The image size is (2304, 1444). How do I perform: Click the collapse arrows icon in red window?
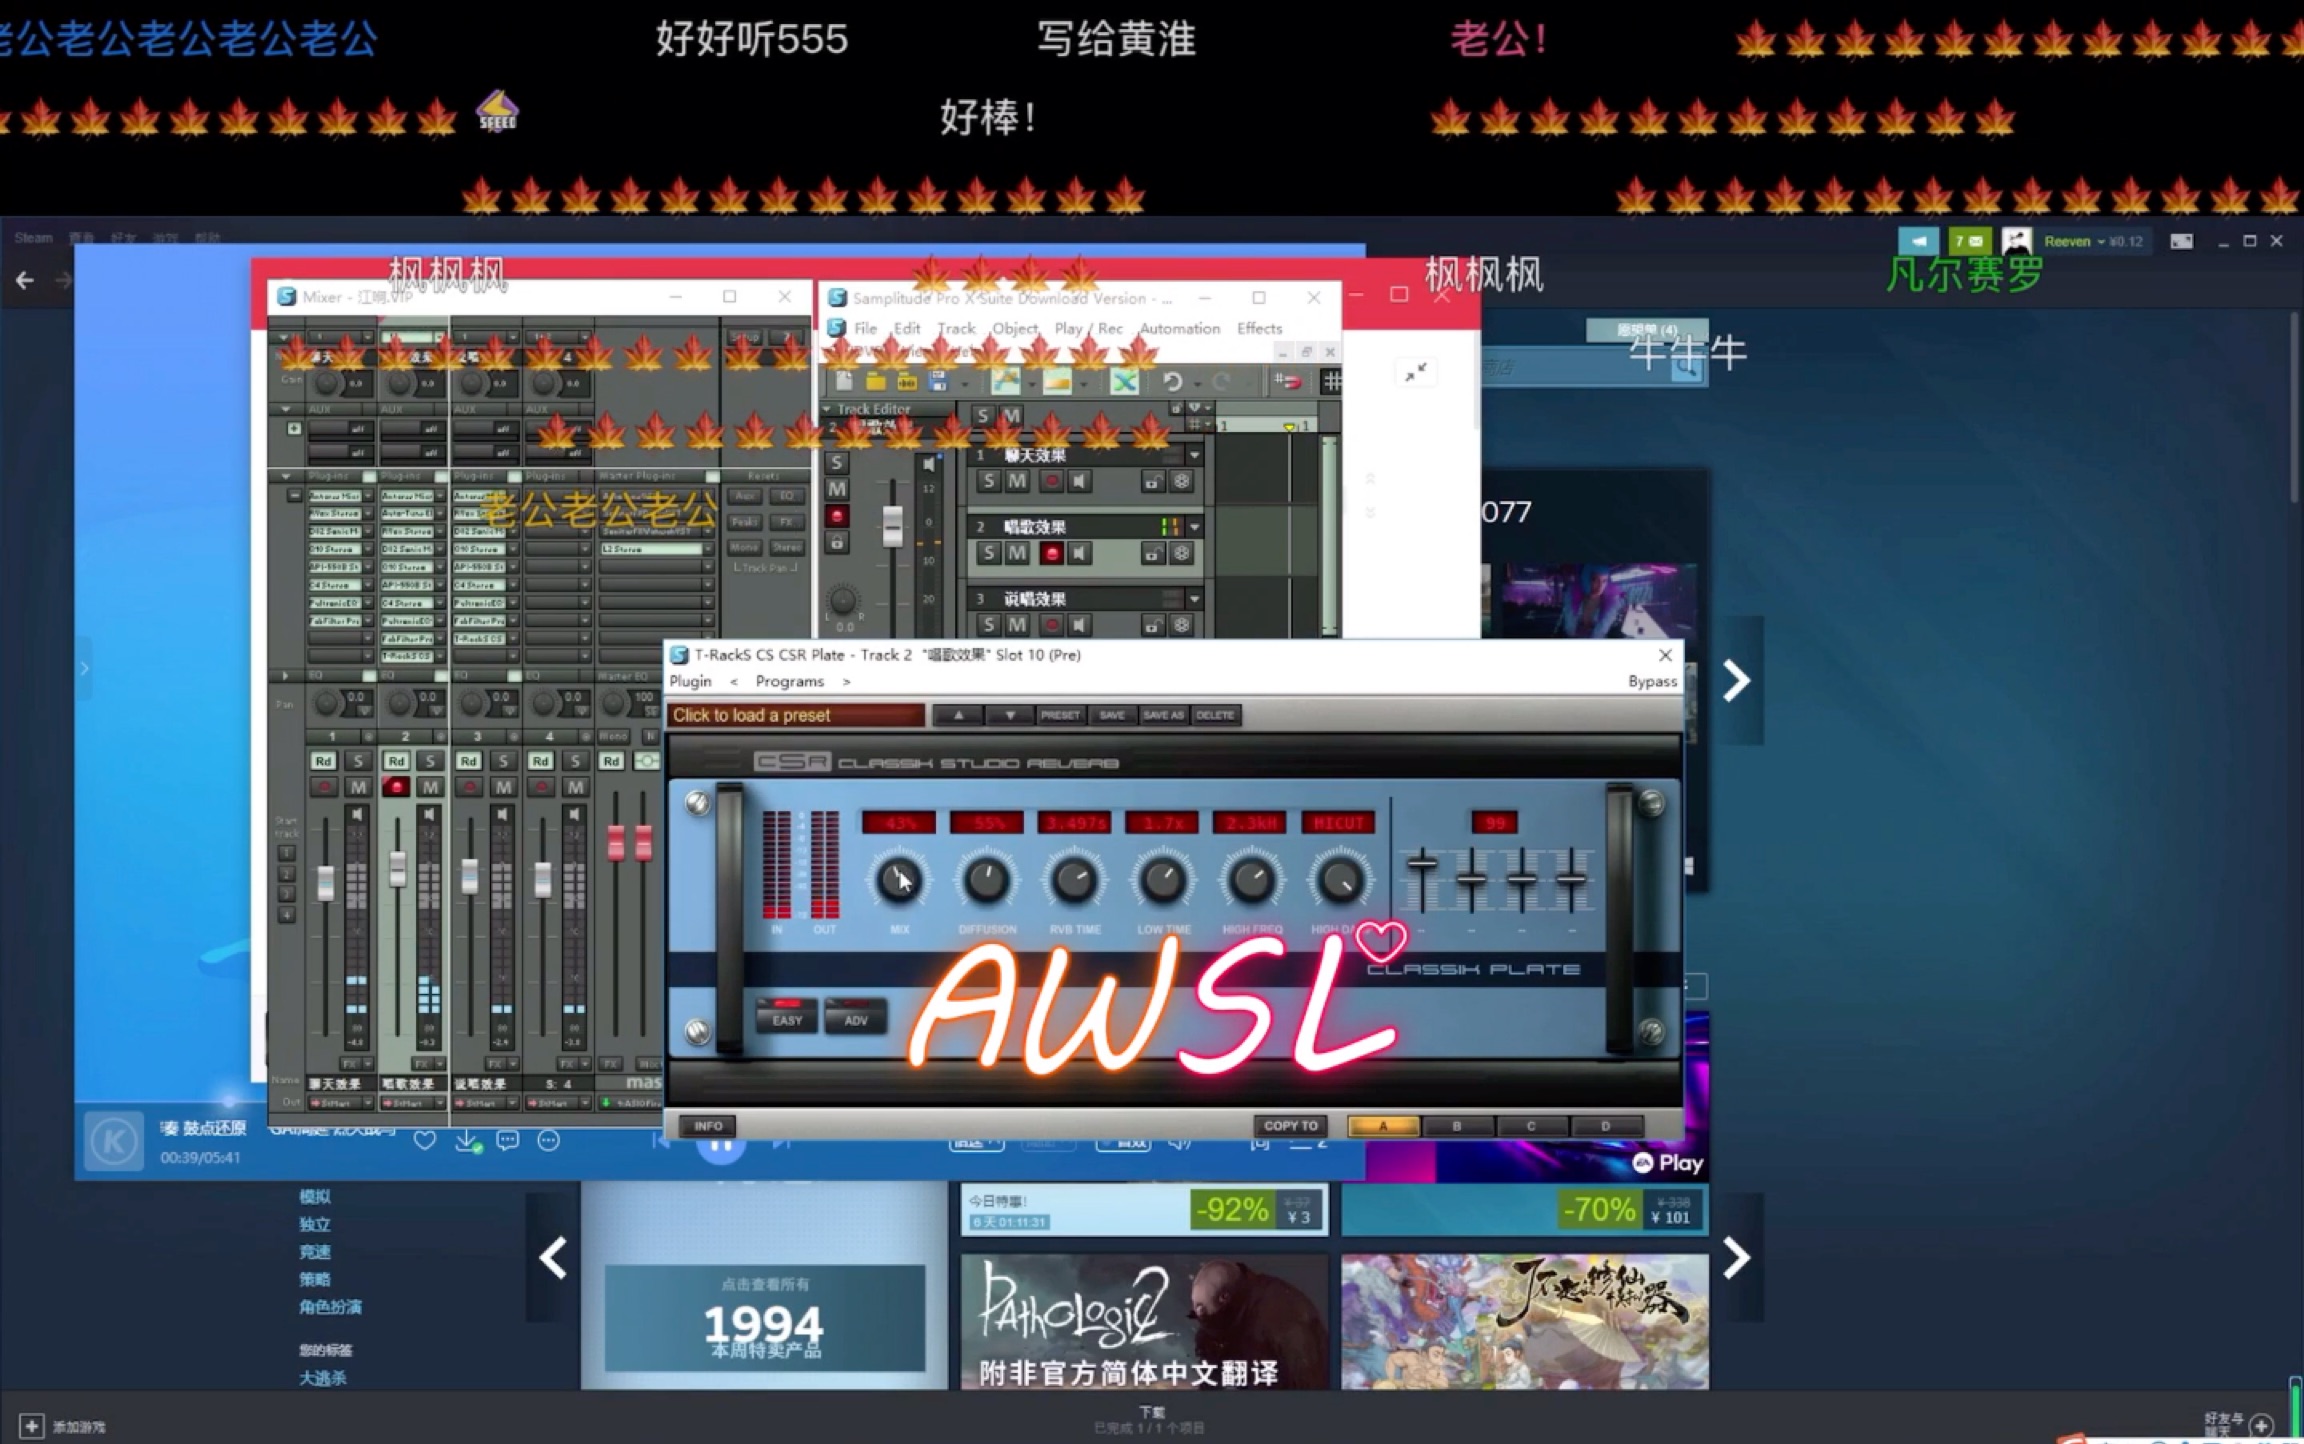(1415, 373)
